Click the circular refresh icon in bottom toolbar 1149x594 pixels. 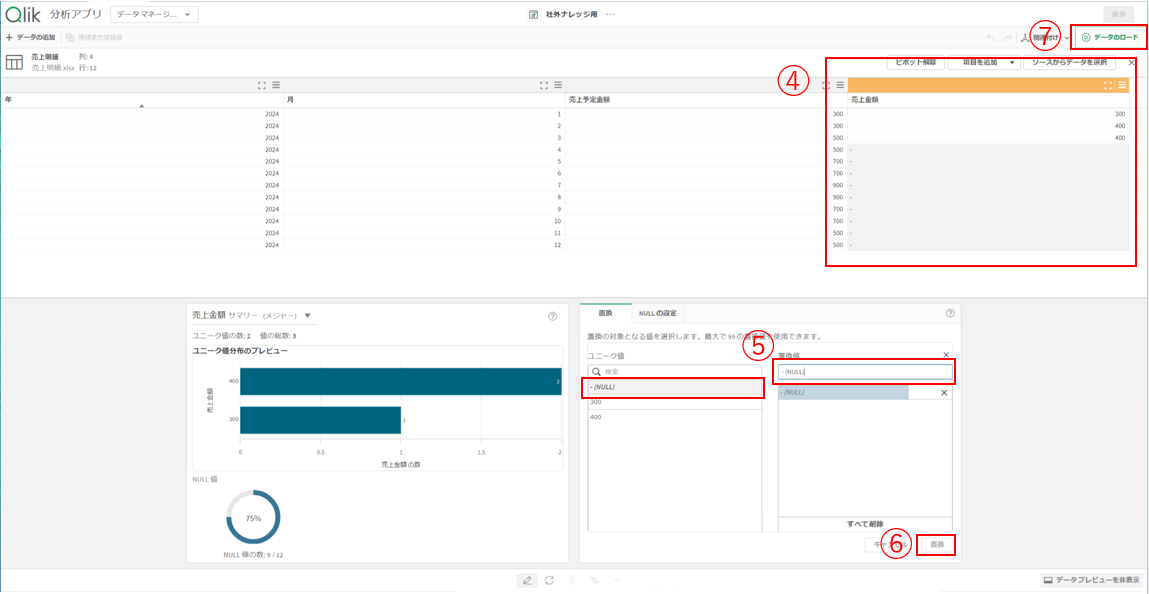tap(549, 579)
